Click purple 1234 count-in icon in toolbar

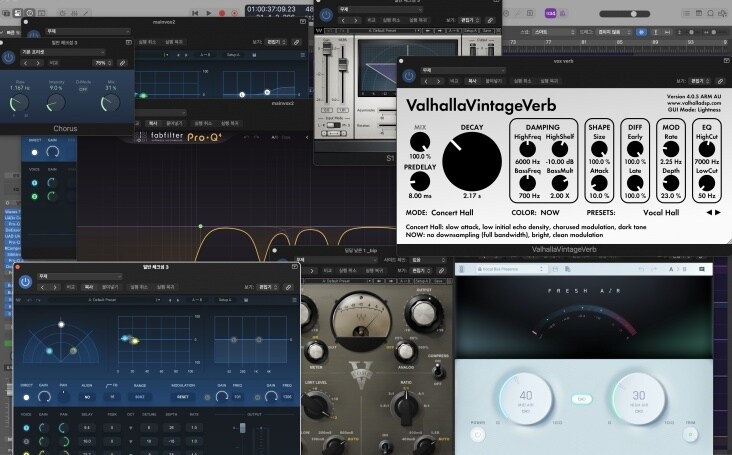pos(550,14)
